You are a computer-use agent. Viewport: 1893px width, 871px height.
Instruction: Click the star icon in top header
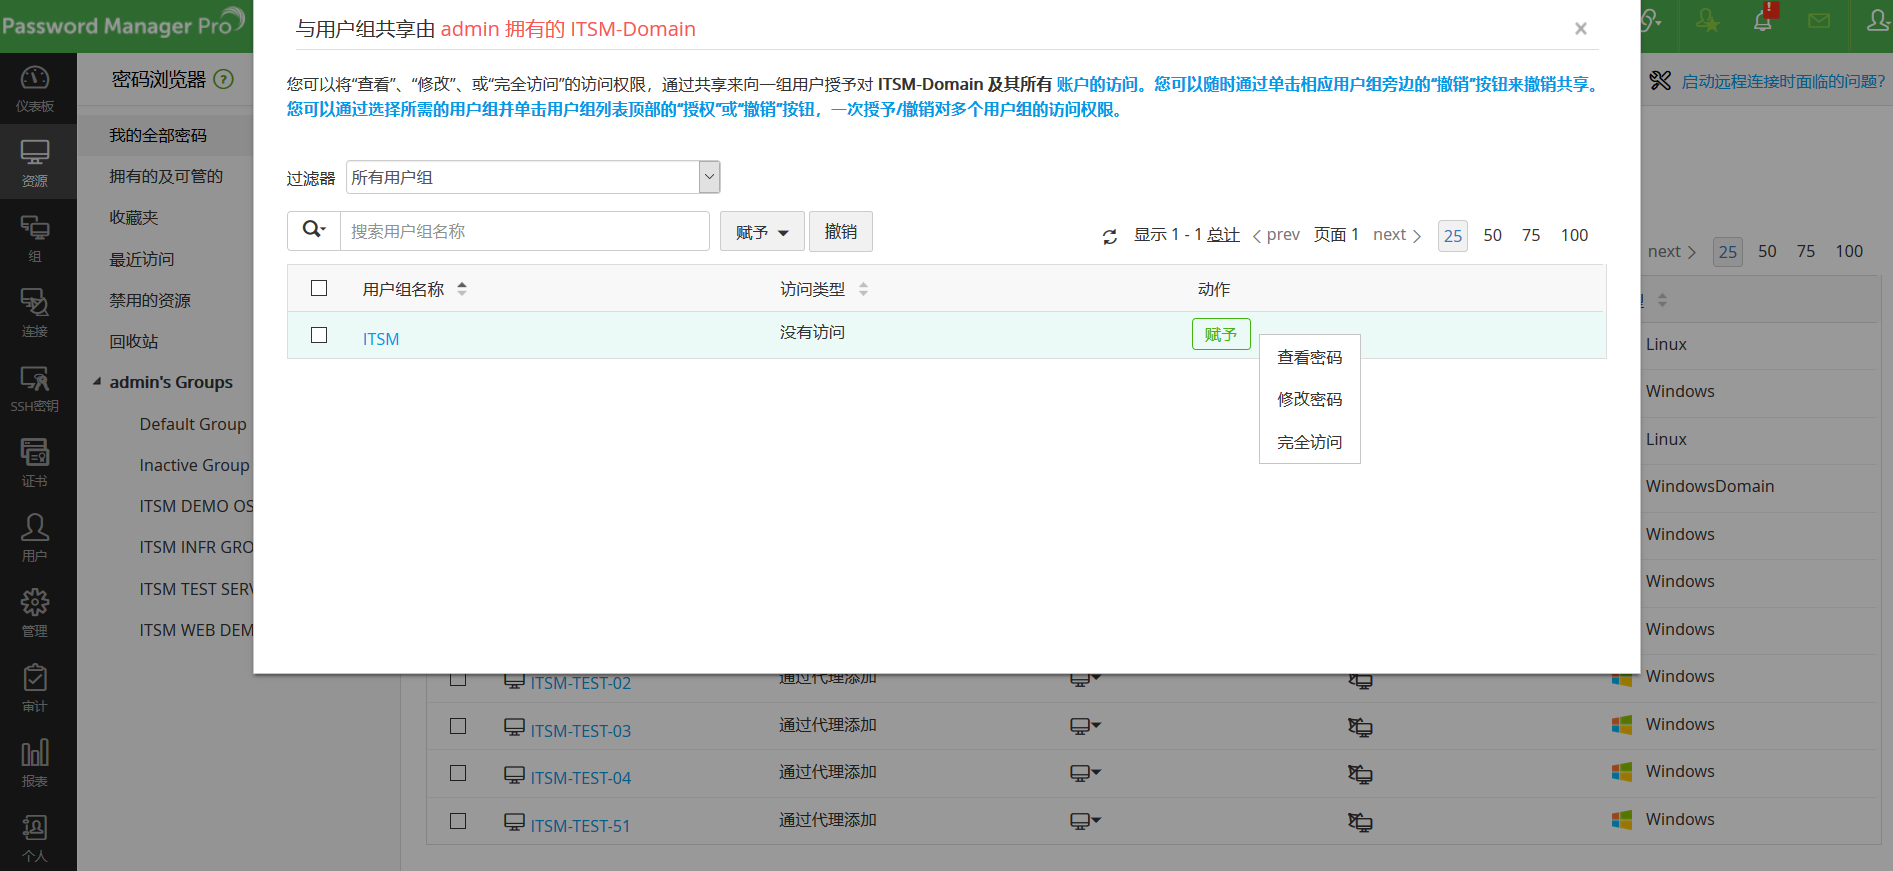(x=1707, y=21)
